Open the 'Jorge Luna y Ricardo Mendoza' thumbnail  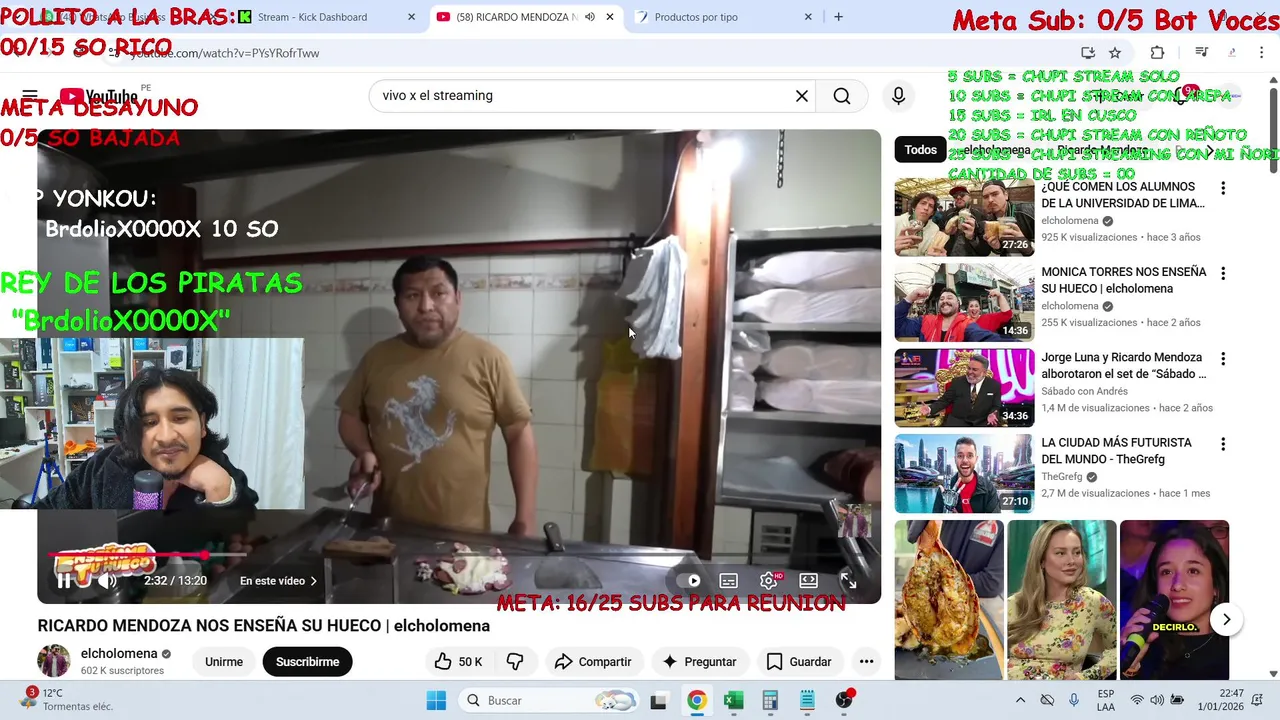[964, 387]
